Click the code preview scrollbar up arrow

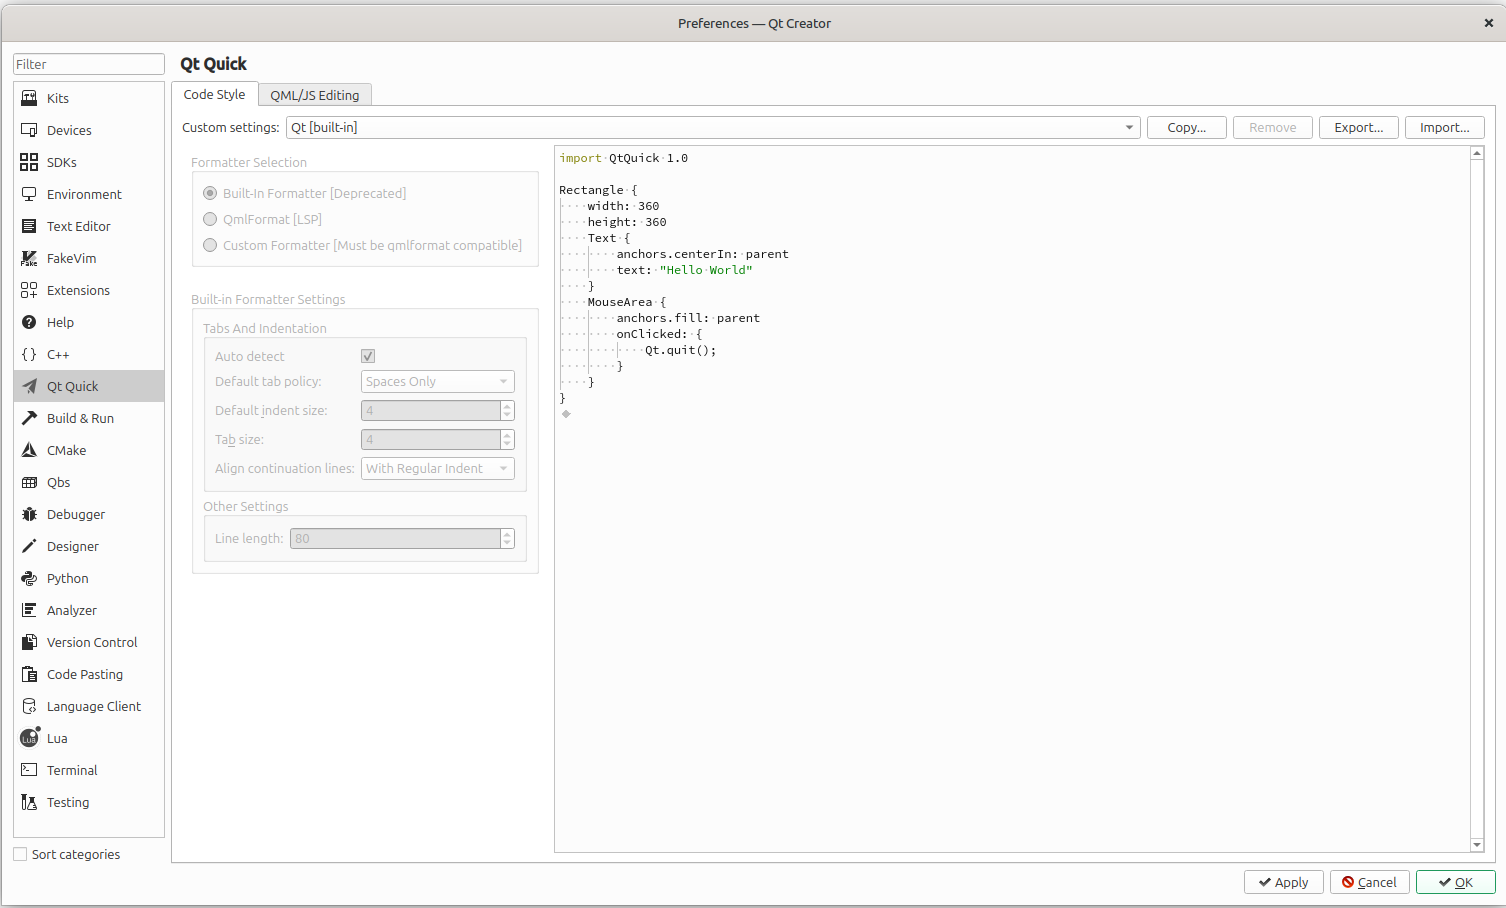pos(1477,154)
